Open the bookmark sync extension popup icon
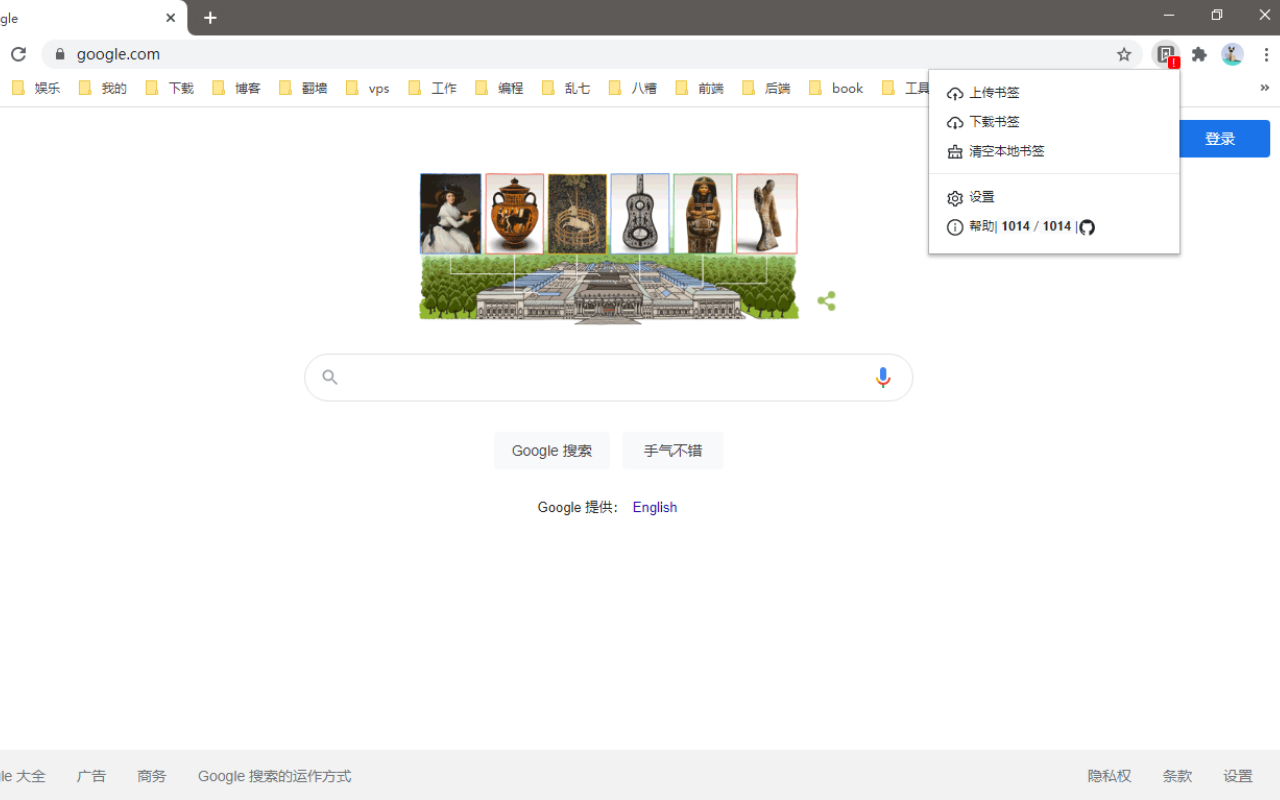 point(1165,54)
